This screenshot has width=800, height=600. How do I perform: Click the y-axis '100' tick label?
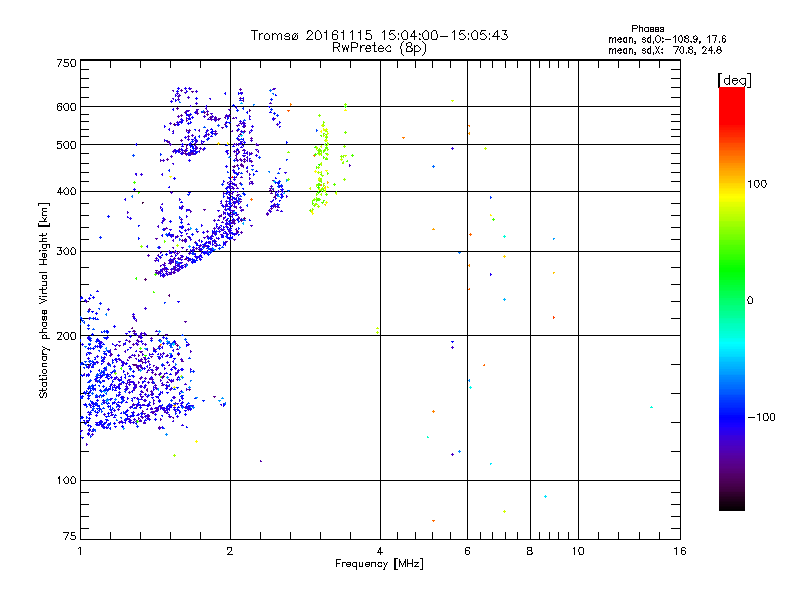pos(66,480)
